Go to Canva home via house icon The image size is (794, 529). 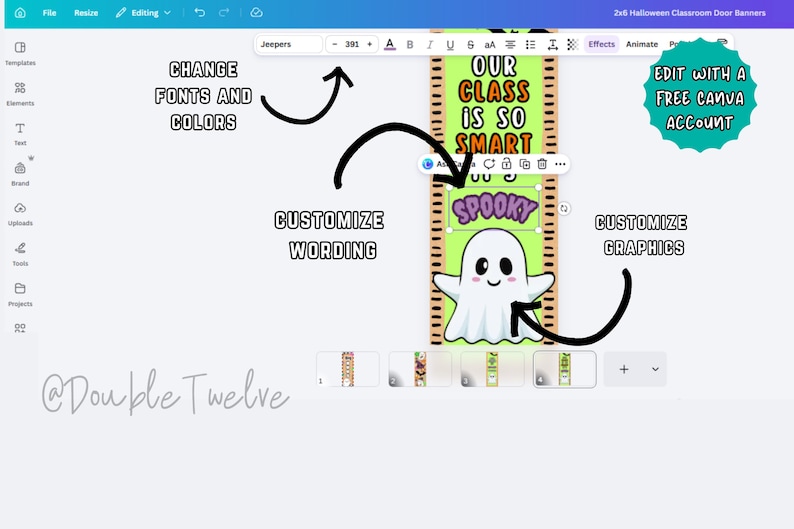20,13
